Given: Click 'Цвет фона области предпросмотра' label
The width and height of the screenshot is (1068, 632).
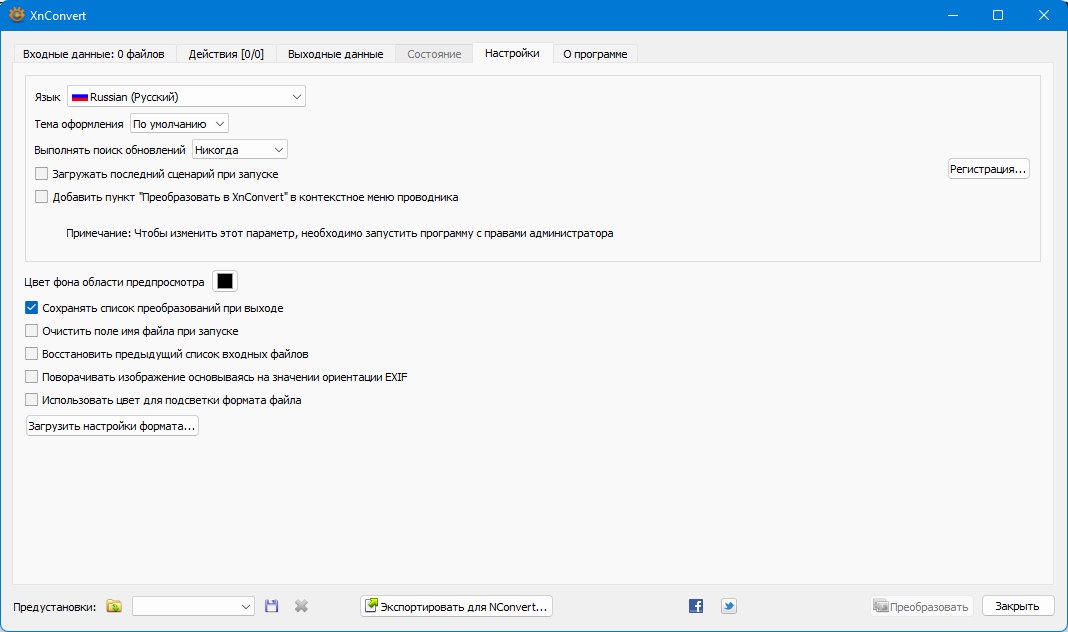Looking at the screenshot, I should 114,282.
